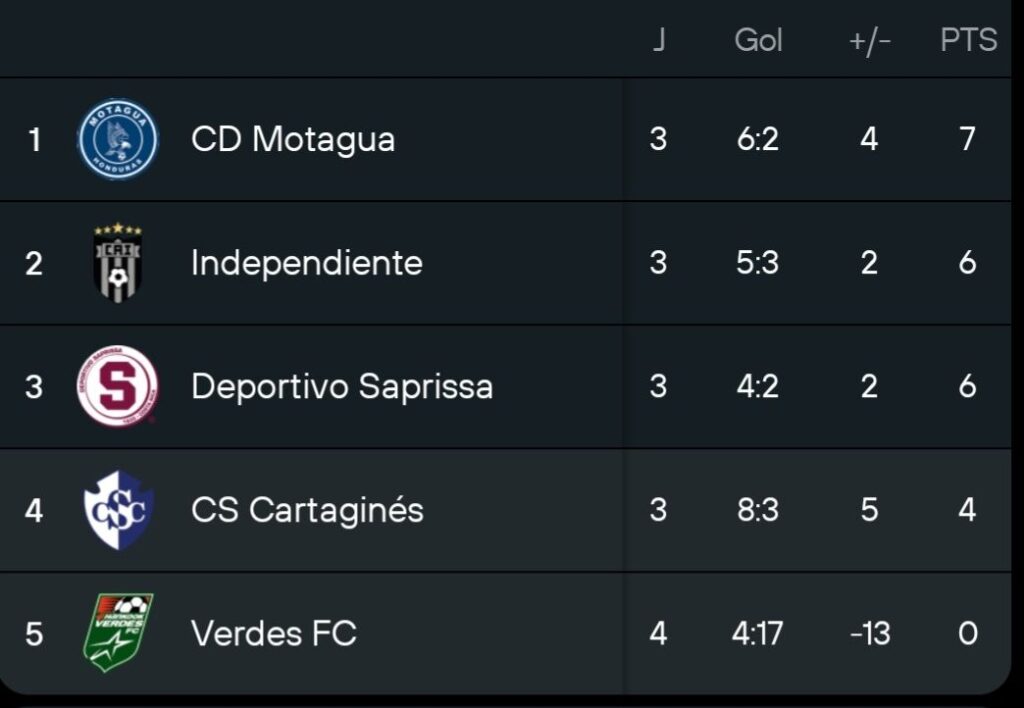Open the CD Motagua team page
Viewport: 1024px width, 708px height.
click(293, 139)
